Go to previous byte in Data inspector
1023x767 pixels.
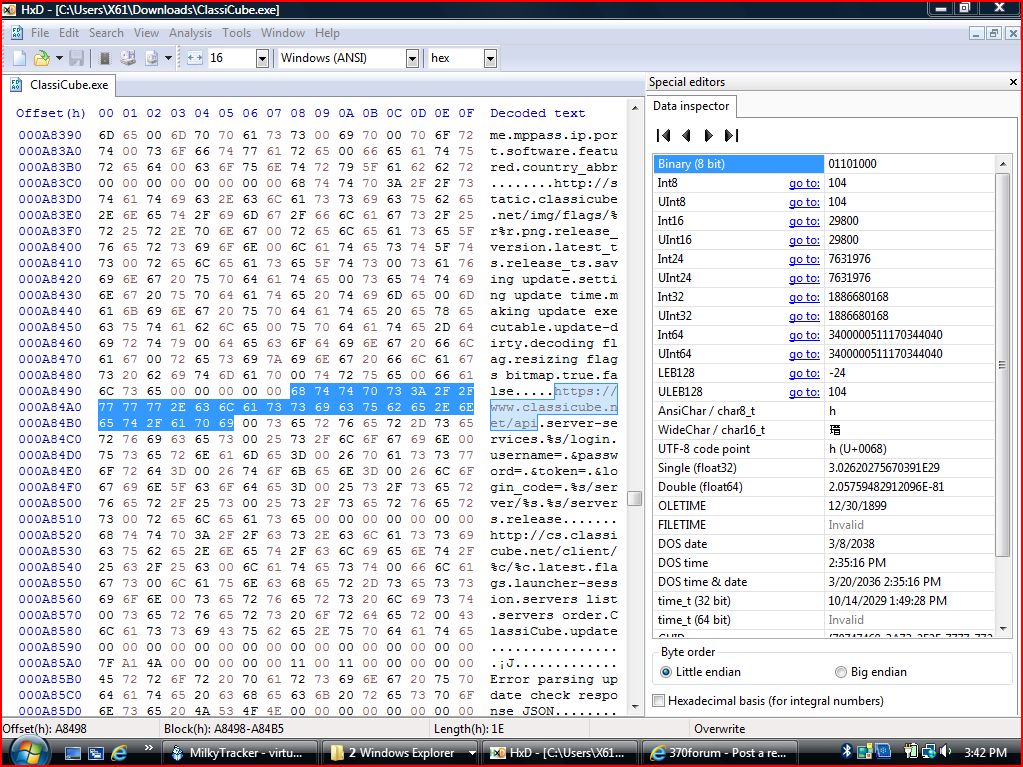686,135
